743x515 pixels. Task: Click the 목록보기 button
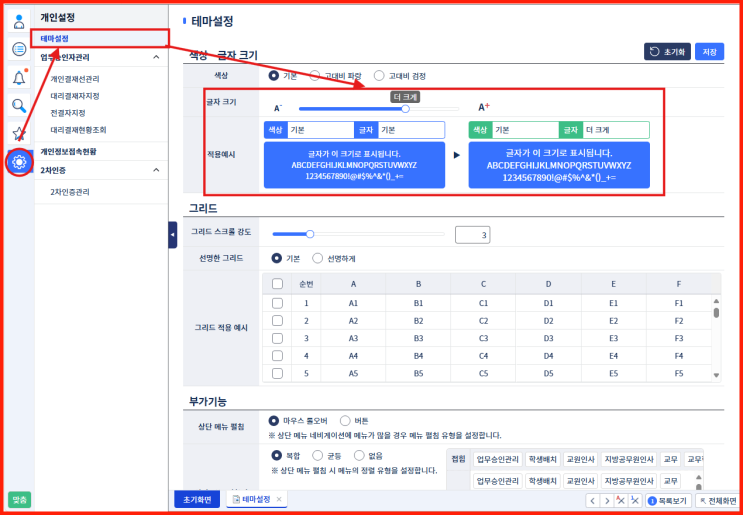(x=669, y=500)
